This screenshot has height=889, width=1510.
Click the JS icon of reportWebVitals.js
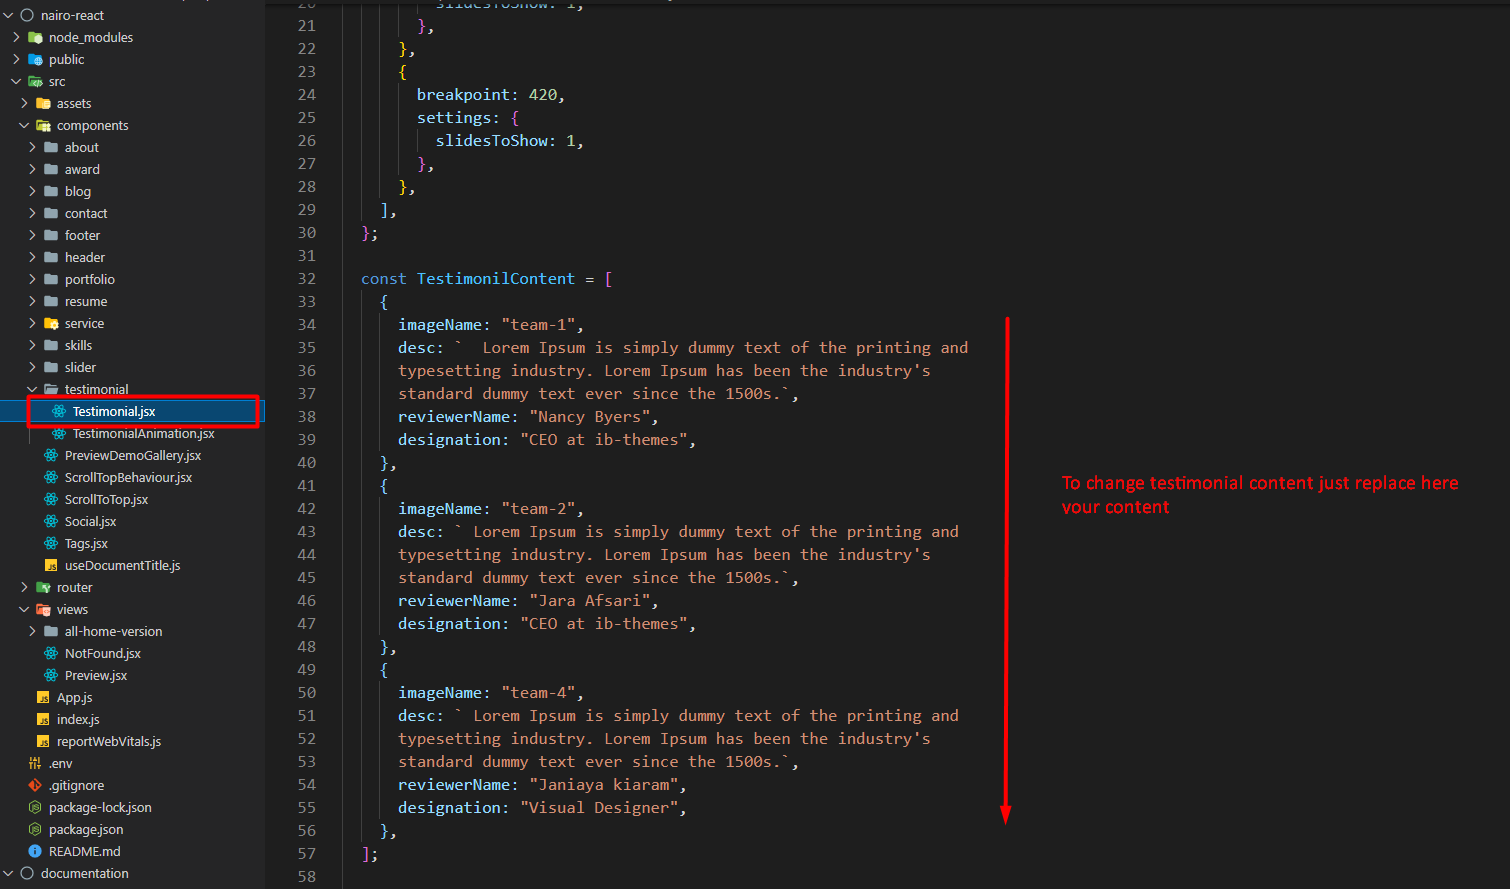tap(43, 741)
